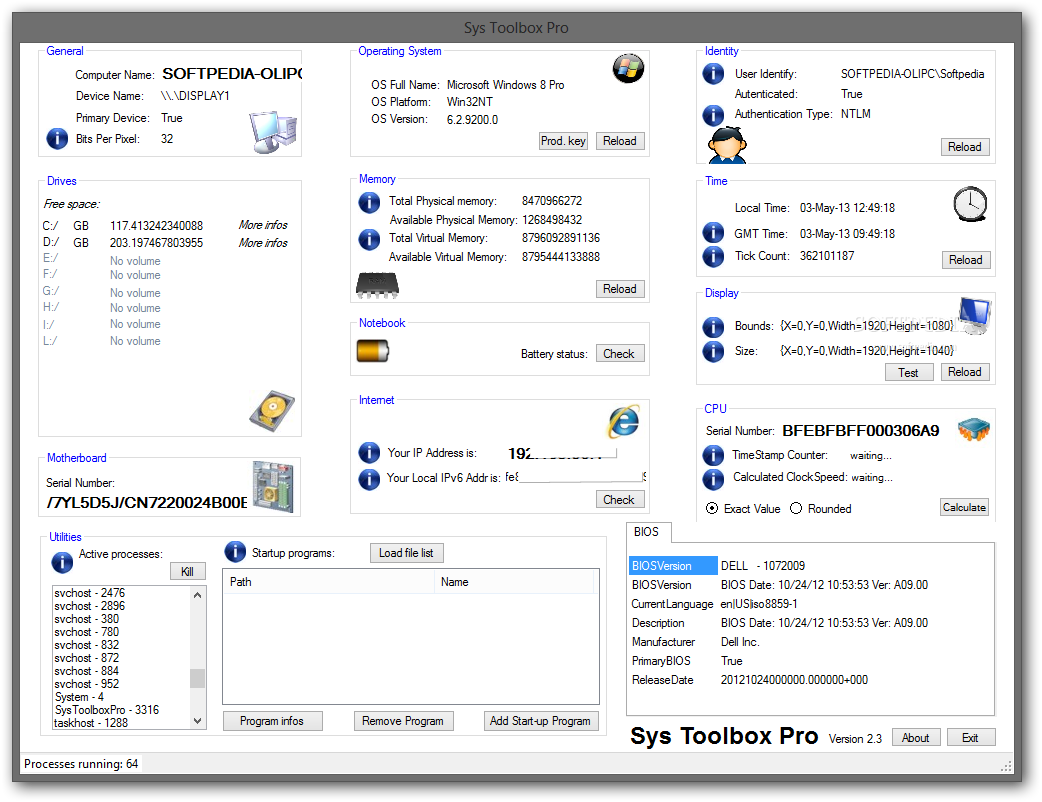1042x802 pixels.
Task: Check battery status in Notebook
Action: click(x=619, y=354)
